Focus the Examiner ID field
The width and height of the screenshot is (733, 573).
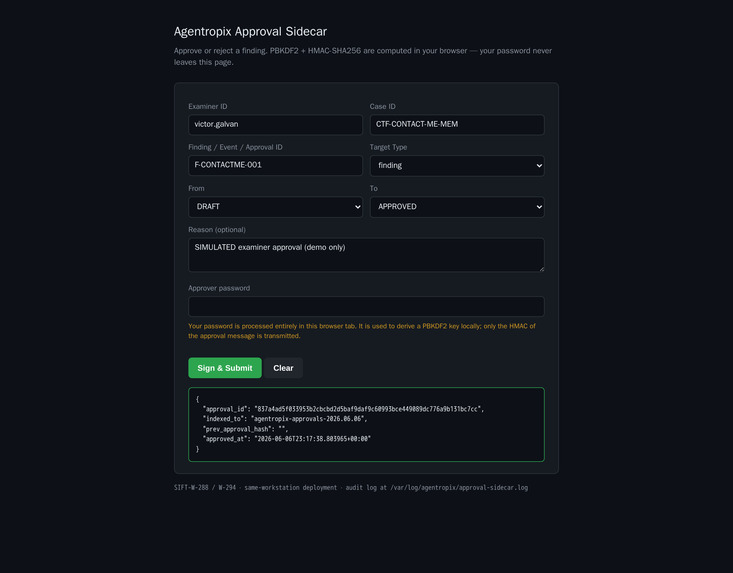275,124
